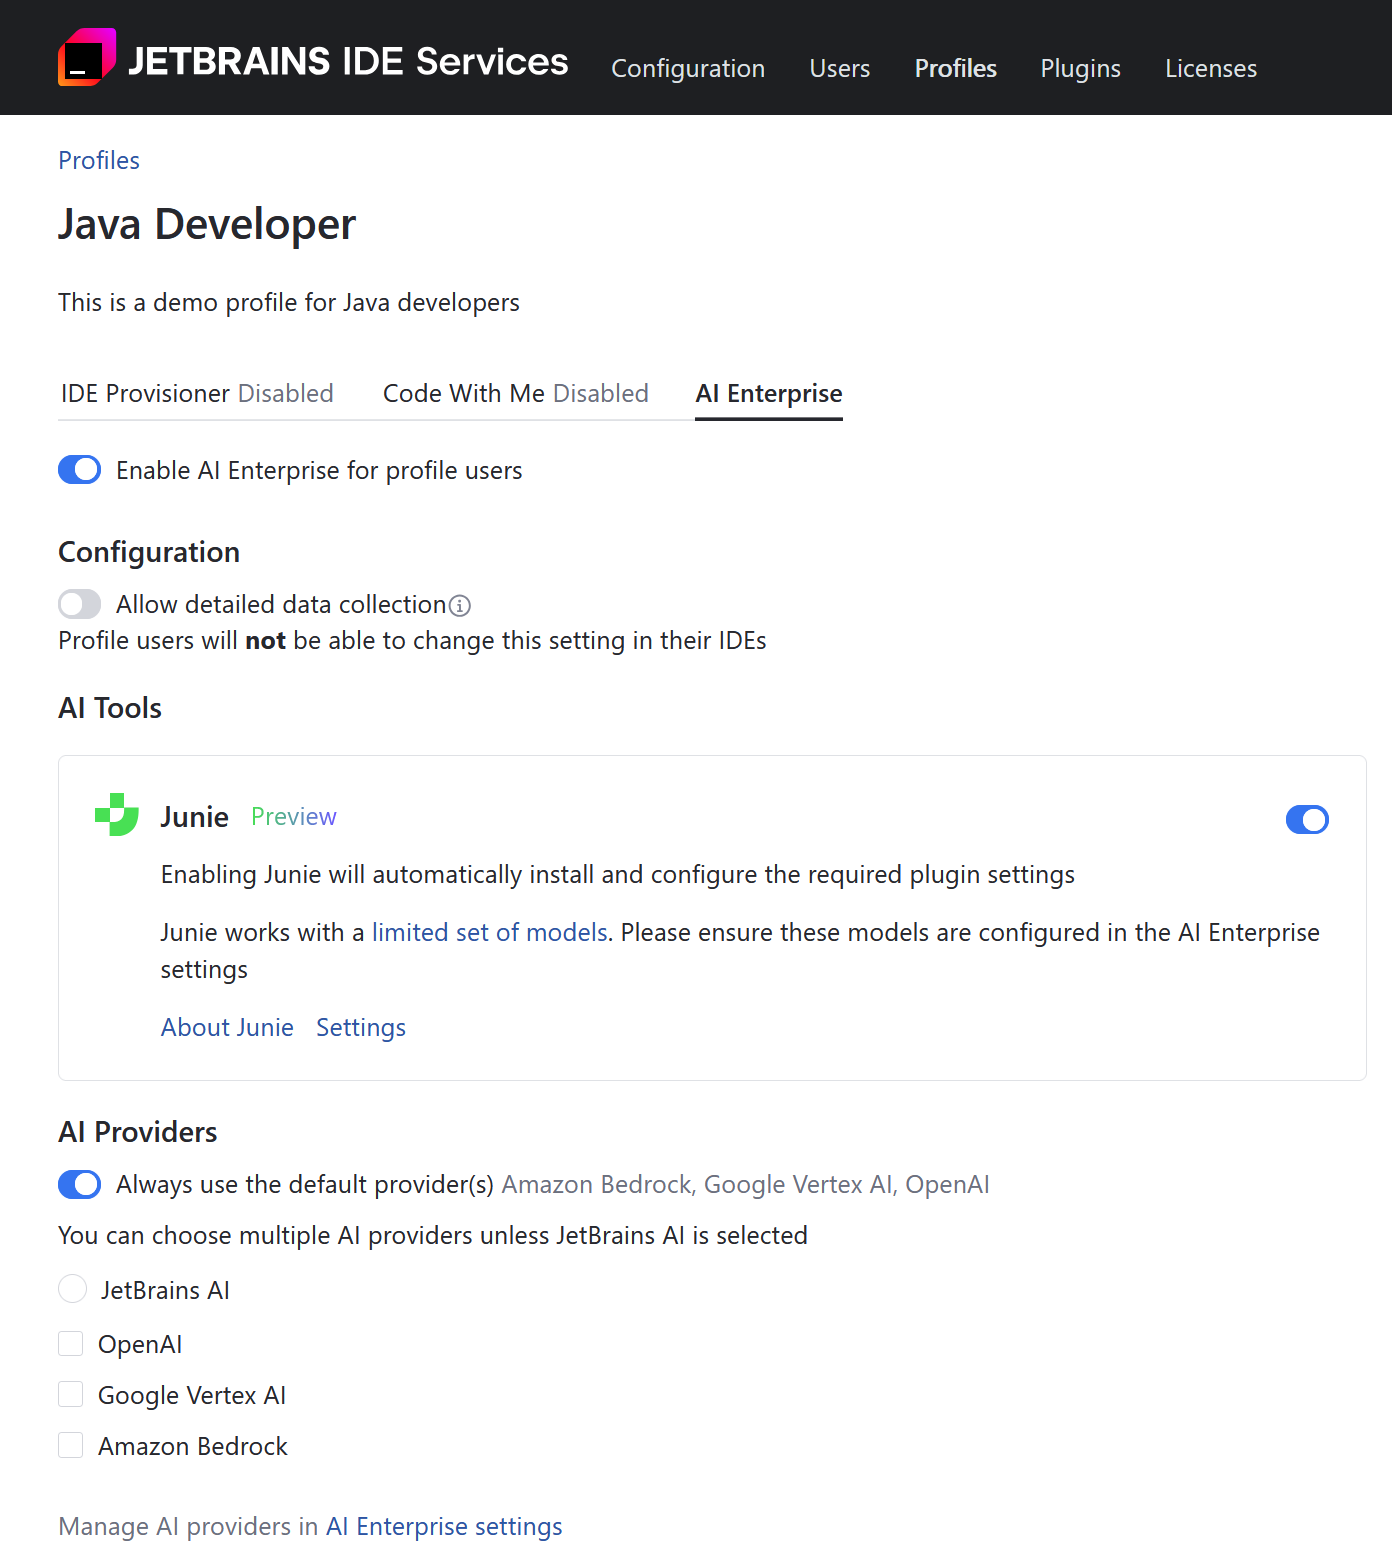Enable Allow detailed data collection toggle
Image resolution: width=1392 pixels, height=1560 pixels.
(x=80, y=604)
